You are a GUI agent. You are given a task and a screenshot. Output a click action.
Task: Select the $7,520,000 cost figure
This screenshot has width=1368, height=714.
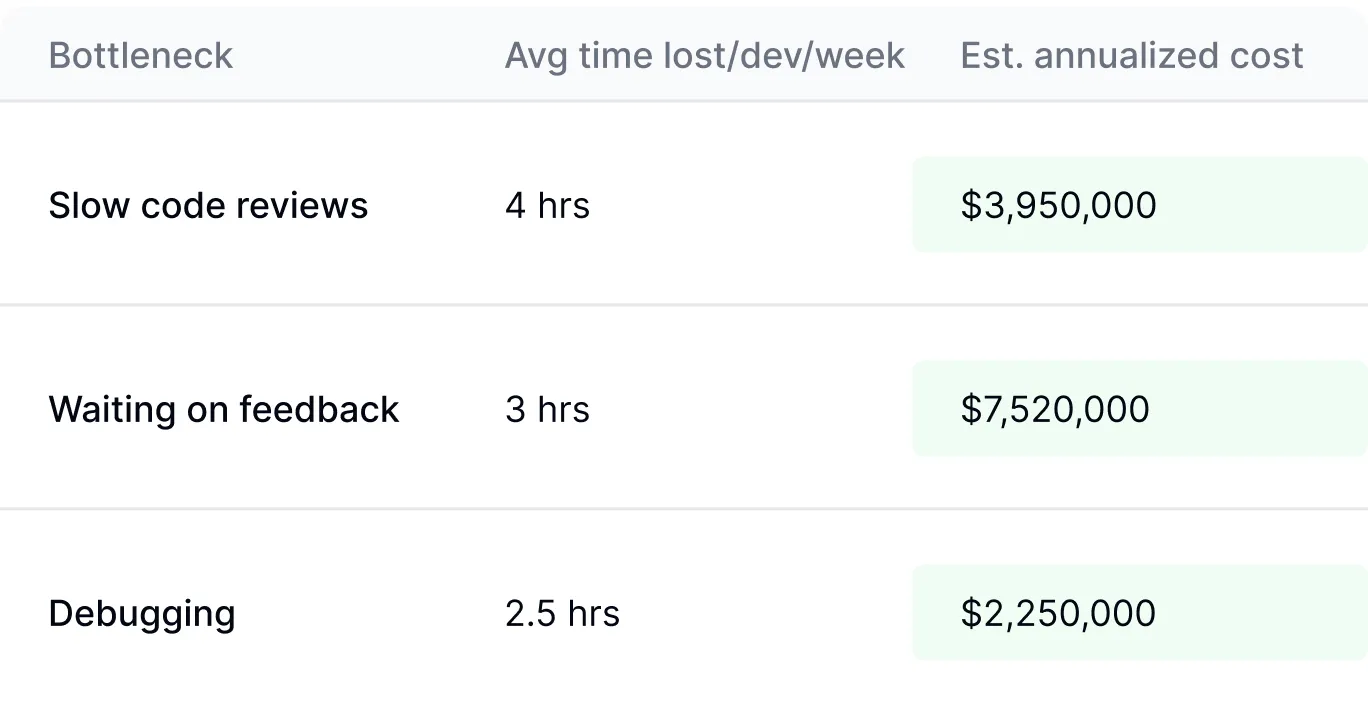[1055, 410]
